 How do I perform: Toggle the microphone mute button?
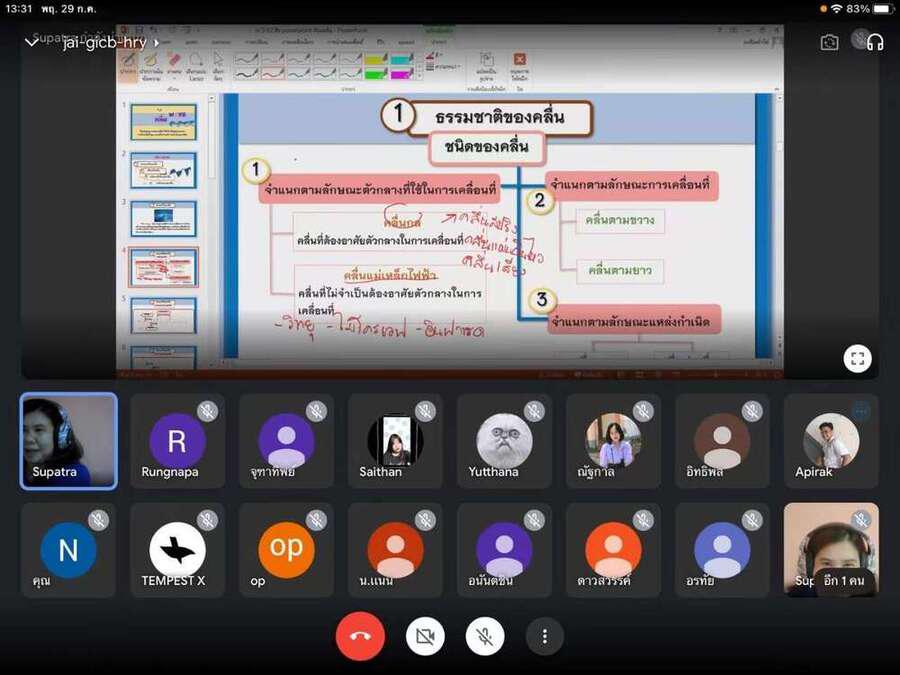pyautogui.click(x=485, y=636)
